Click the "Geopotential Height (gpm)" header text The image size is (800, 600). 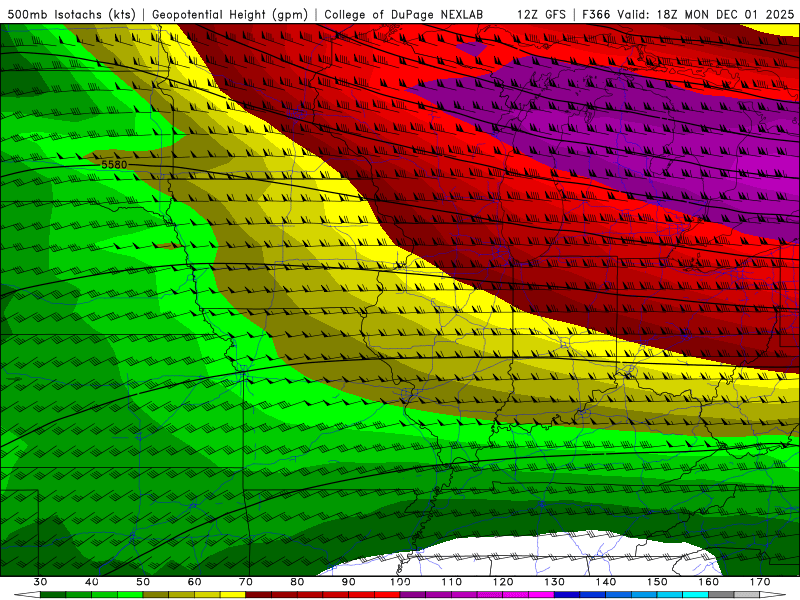pyautogui.click(x=230, y=14)
